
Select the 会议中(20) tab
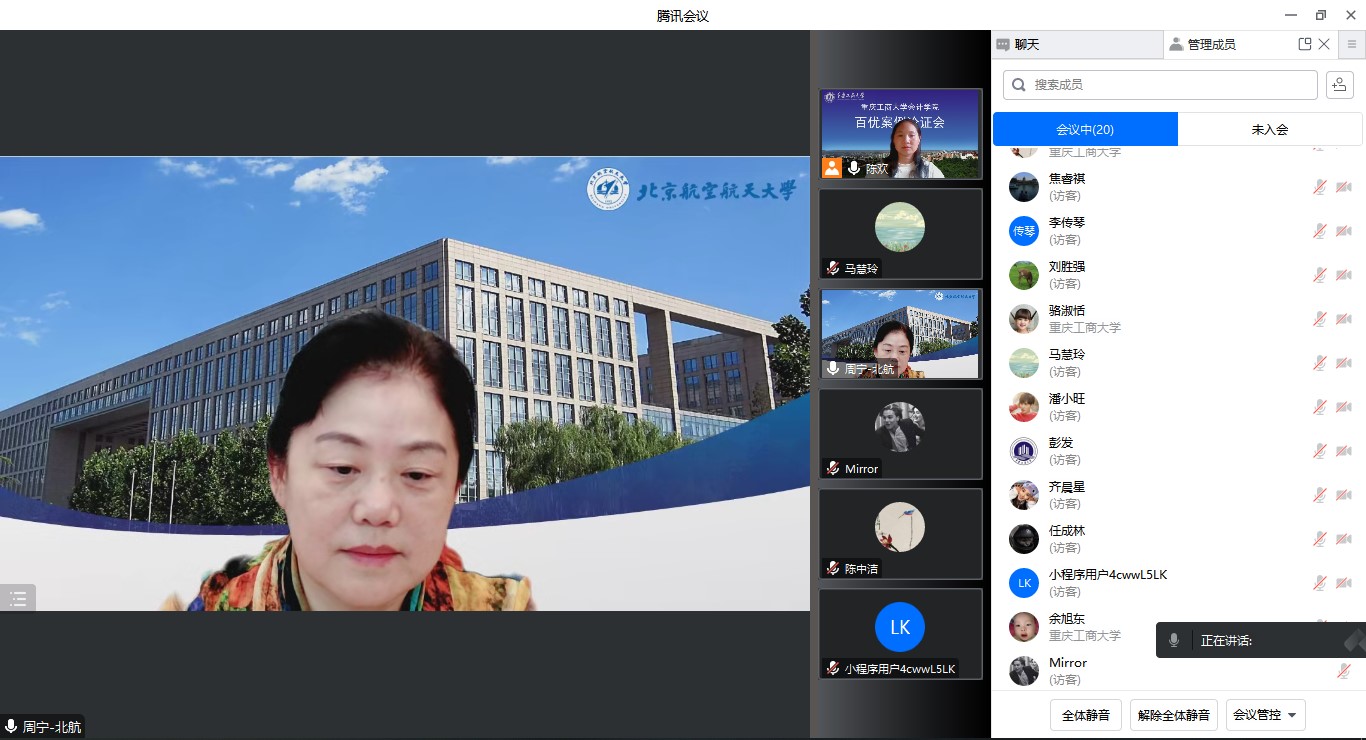(1085, 129)
